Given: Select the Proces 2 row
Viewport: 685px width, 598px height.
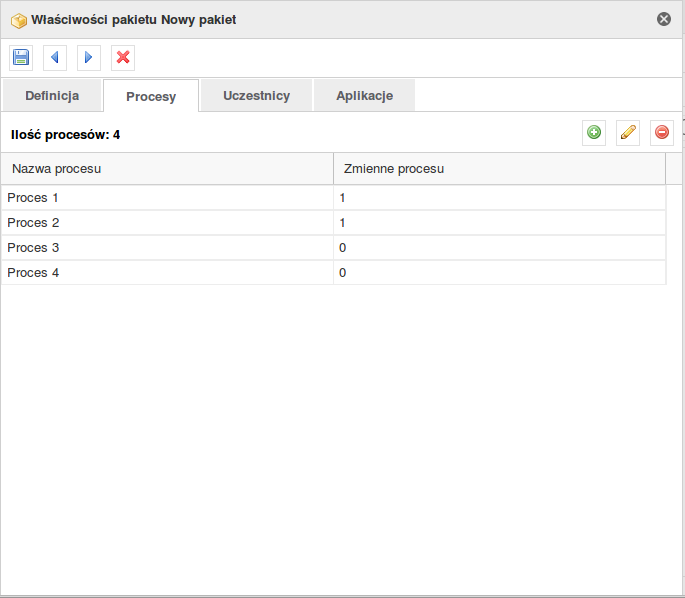Looking at the screenshot, I should (334, 223).
